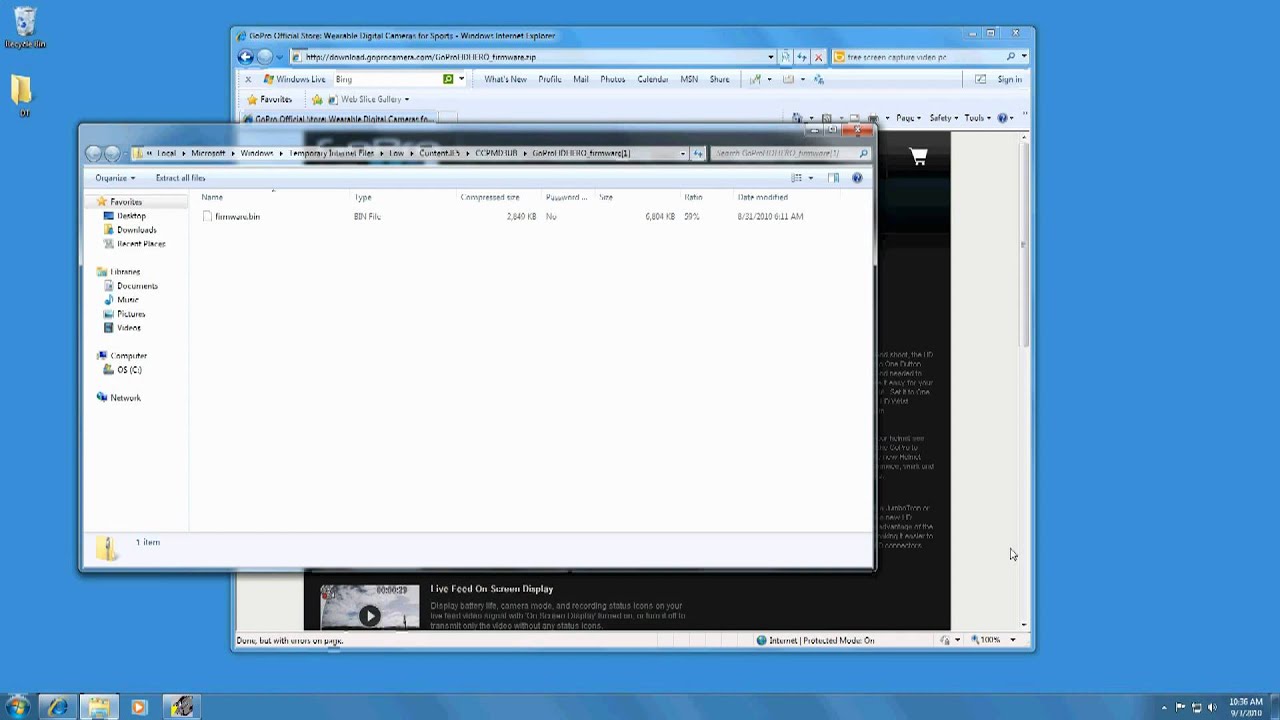The width and height of the screenshot is (1280, 720).
Task: Open Videos library in the sidebar
Action: pos(128,328)
